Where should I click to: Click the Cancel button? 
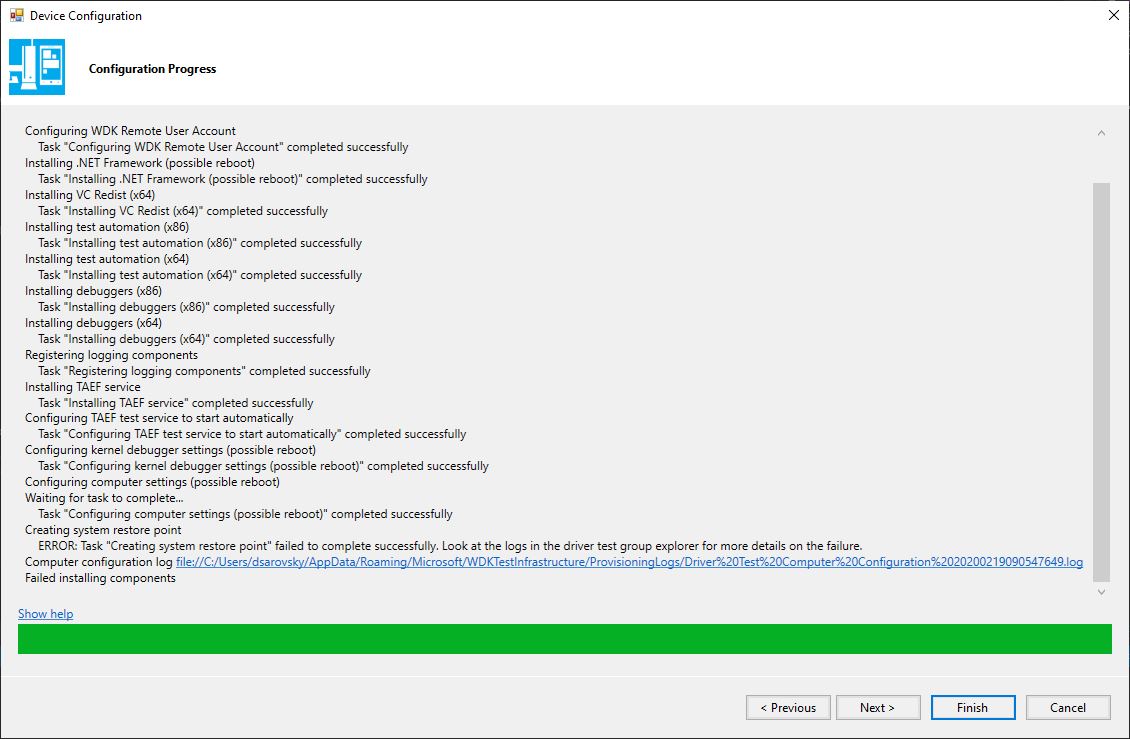1068,707
